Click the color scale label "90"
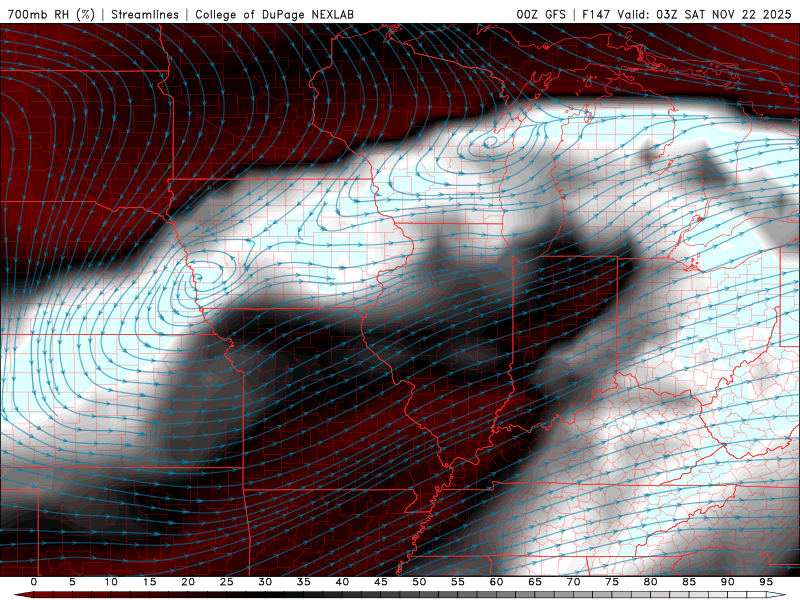This screenshot has height=600, width=800. 727,582
